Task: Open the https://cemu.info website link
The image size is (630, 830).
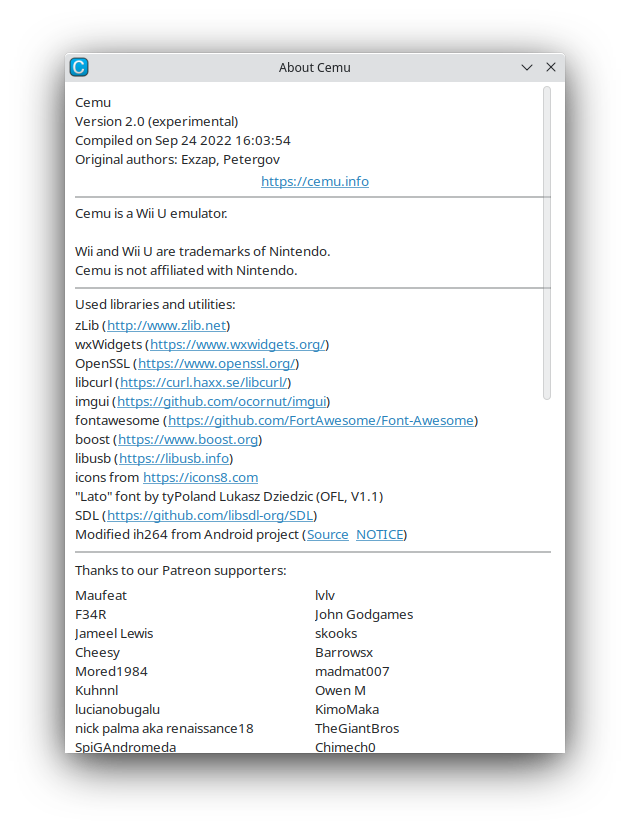Action: (x=314, y=181)
